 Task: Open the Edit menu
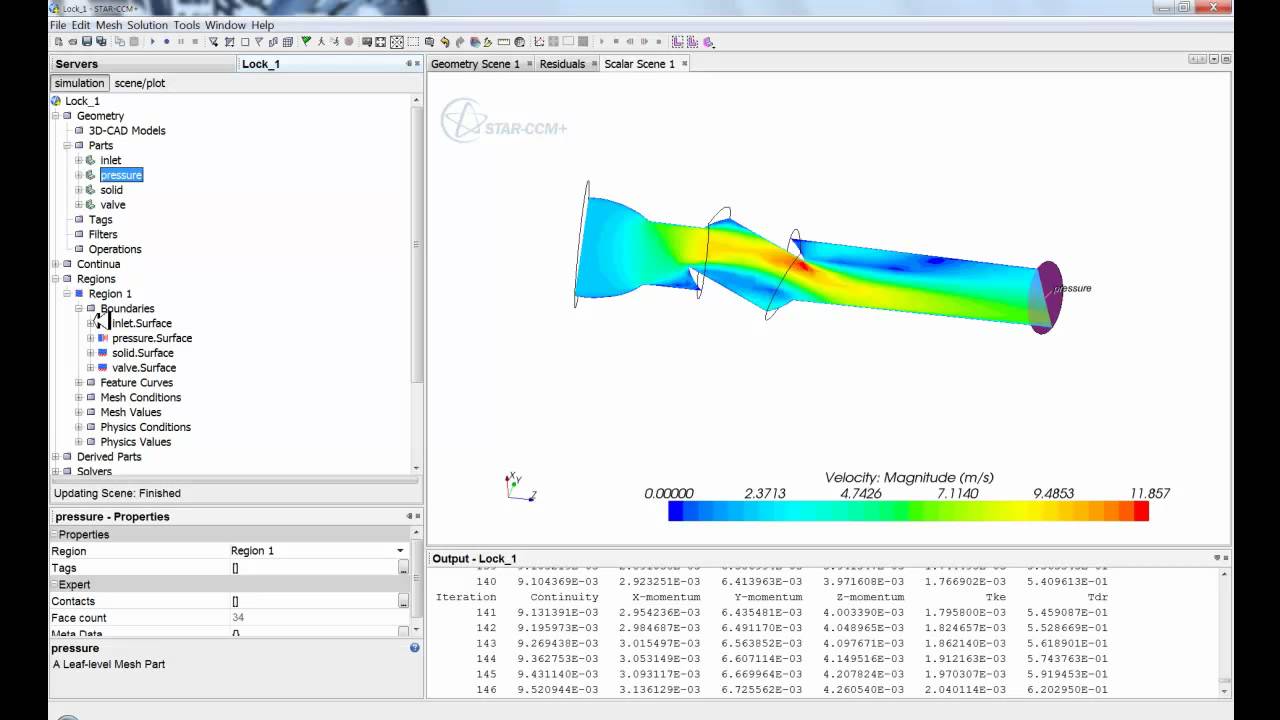coord(81,25)
